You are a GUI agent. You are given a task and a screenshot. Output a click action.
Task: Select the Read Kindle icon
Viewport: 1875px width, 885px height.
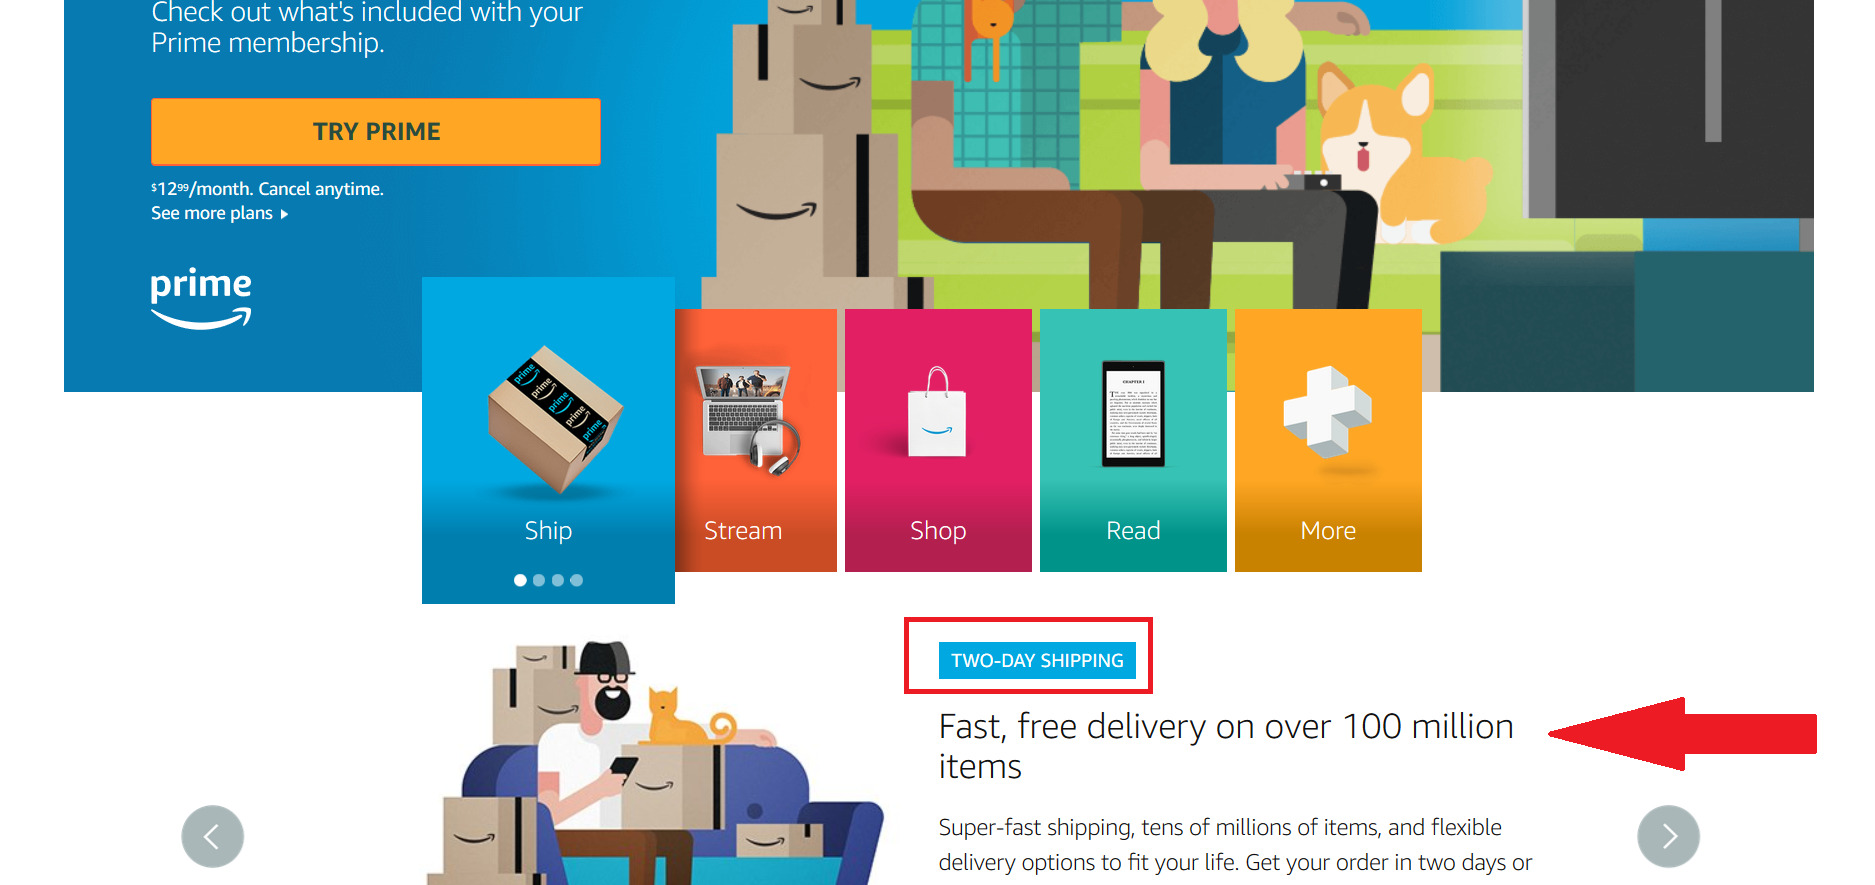point(1133,413)
